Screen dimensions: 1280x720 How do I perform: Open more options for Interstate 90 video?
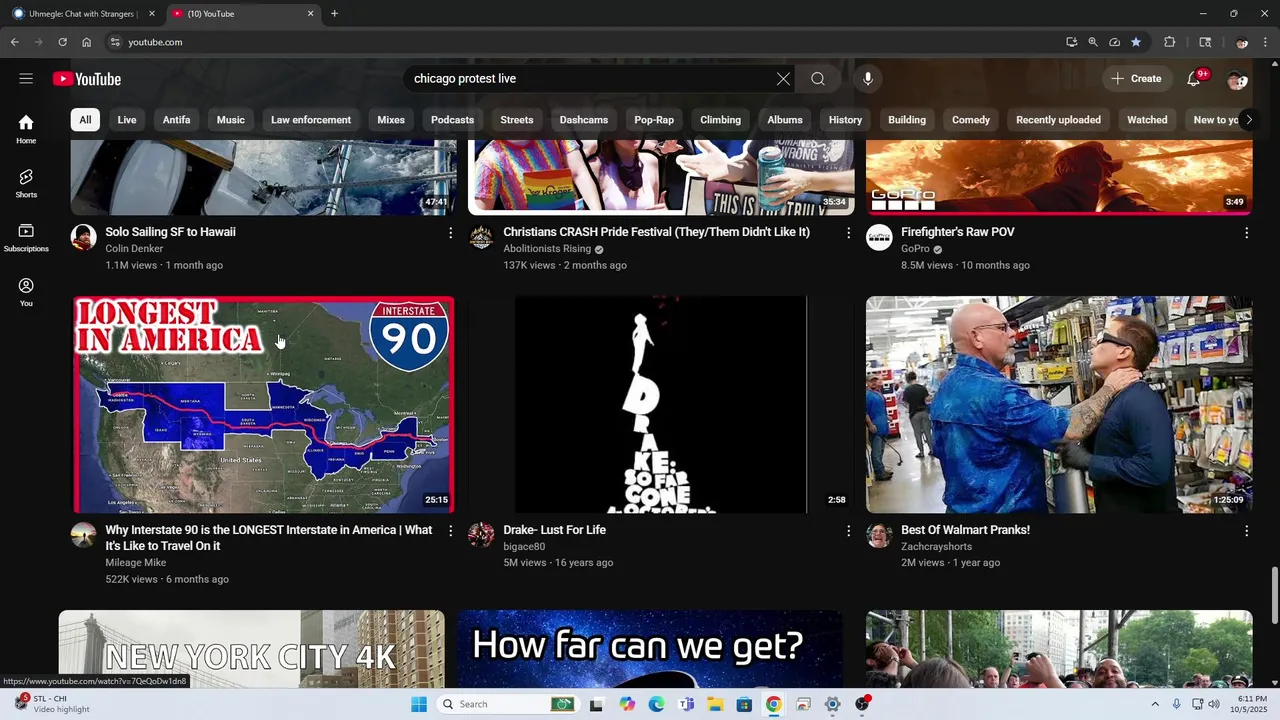tap(450, 531)
